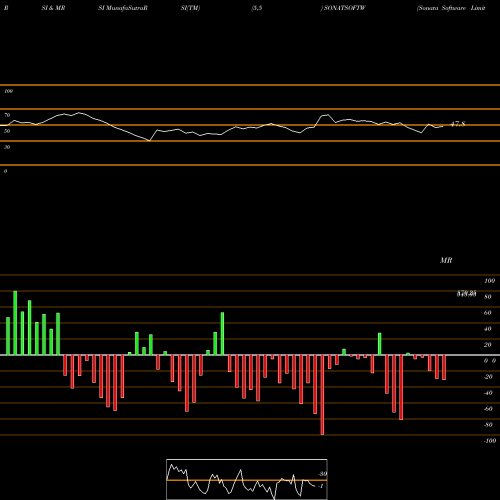The image size is (500, 500).
Task: Click the tallest green bar in MR histogram
Action: (15, 323)
